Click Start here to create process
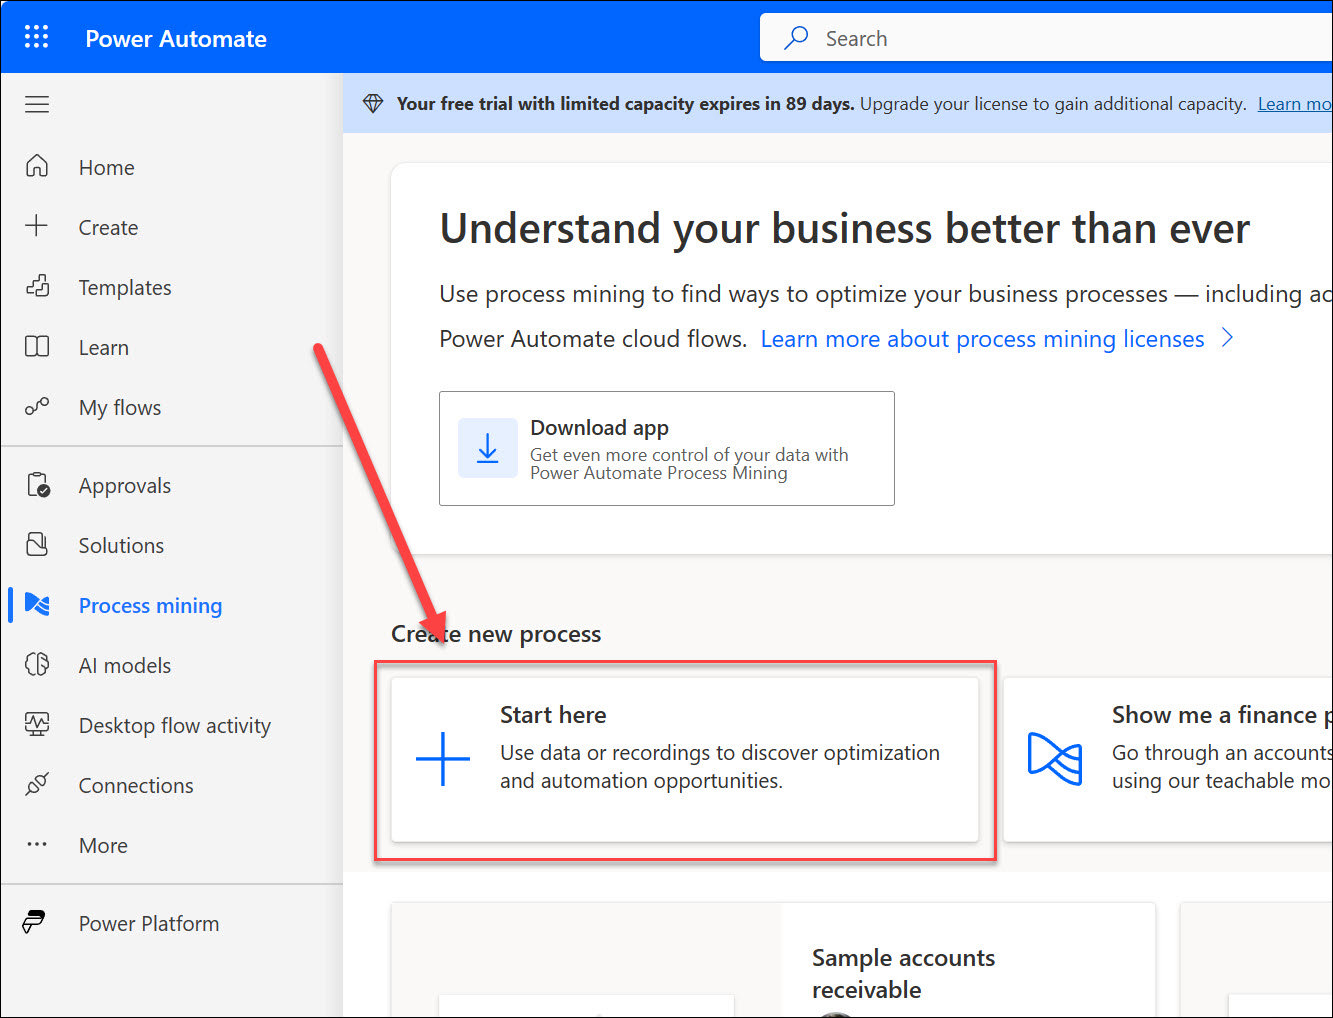Screen dimensions: 1333x1018 pos(684,760)
